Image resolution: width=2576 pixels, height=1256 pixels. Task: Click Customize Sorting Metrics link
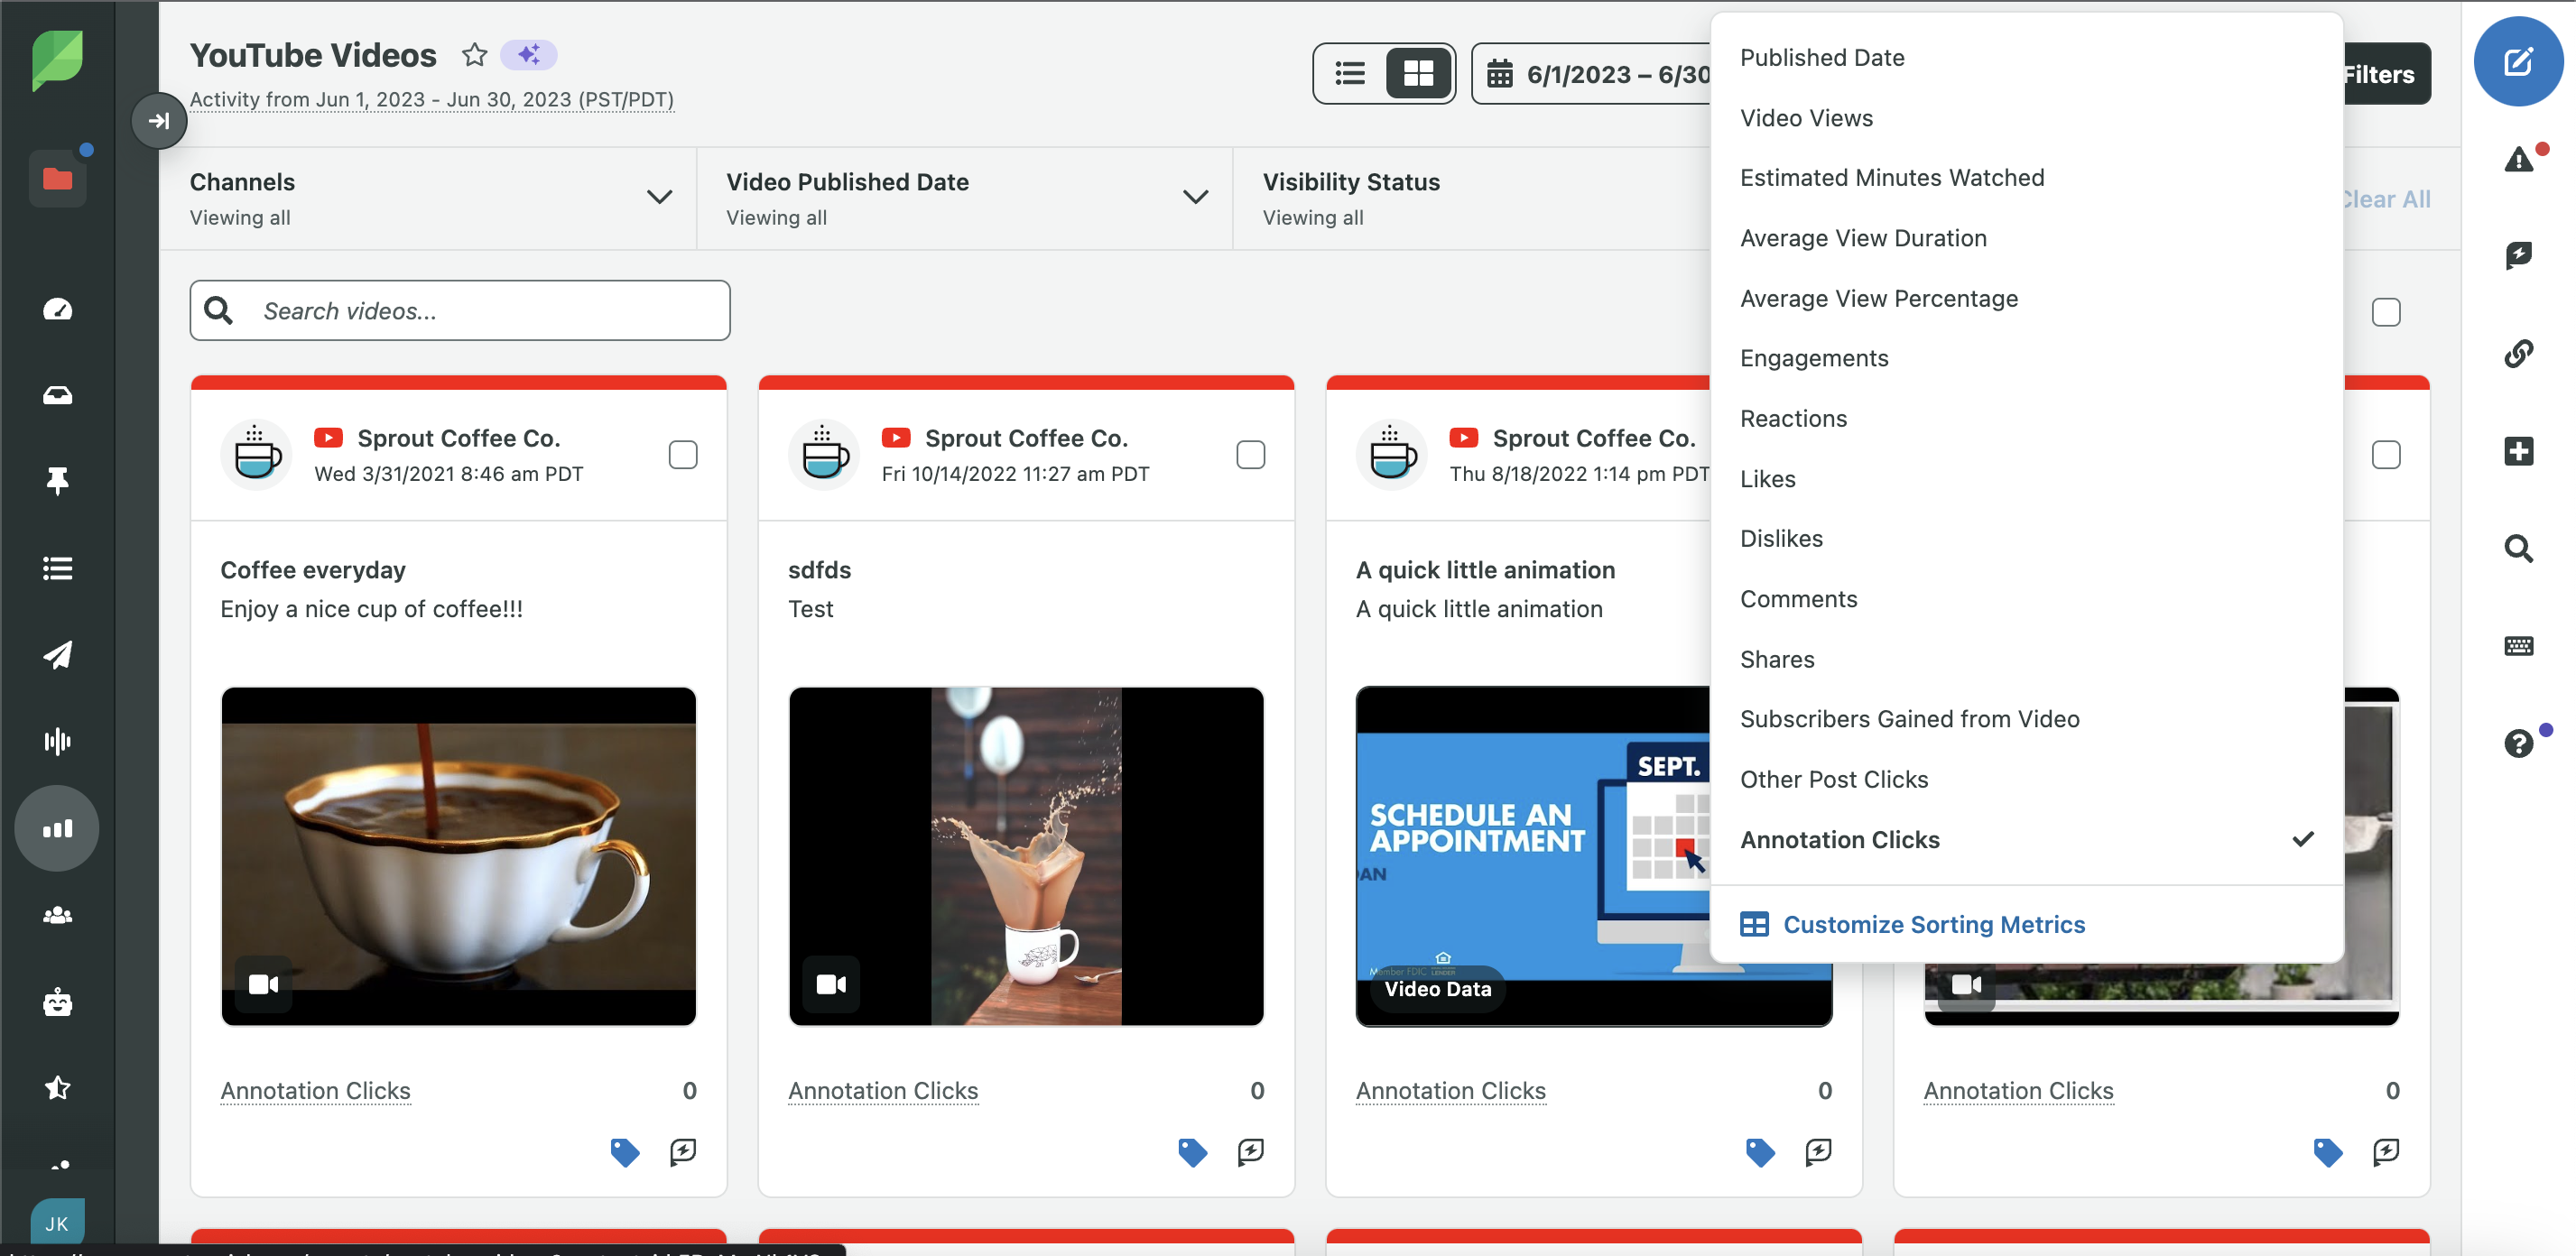[x=1933, y=923]
